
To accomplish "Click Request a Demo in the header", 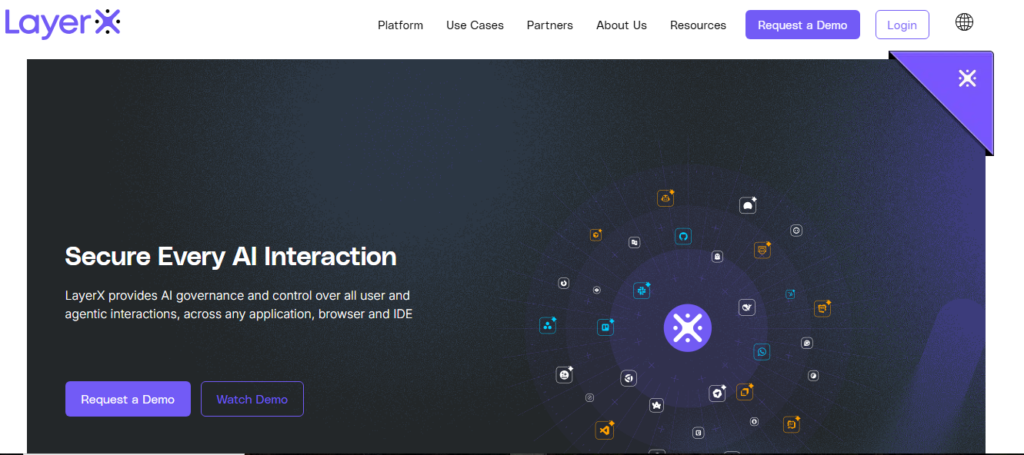I will coord(803,25).
